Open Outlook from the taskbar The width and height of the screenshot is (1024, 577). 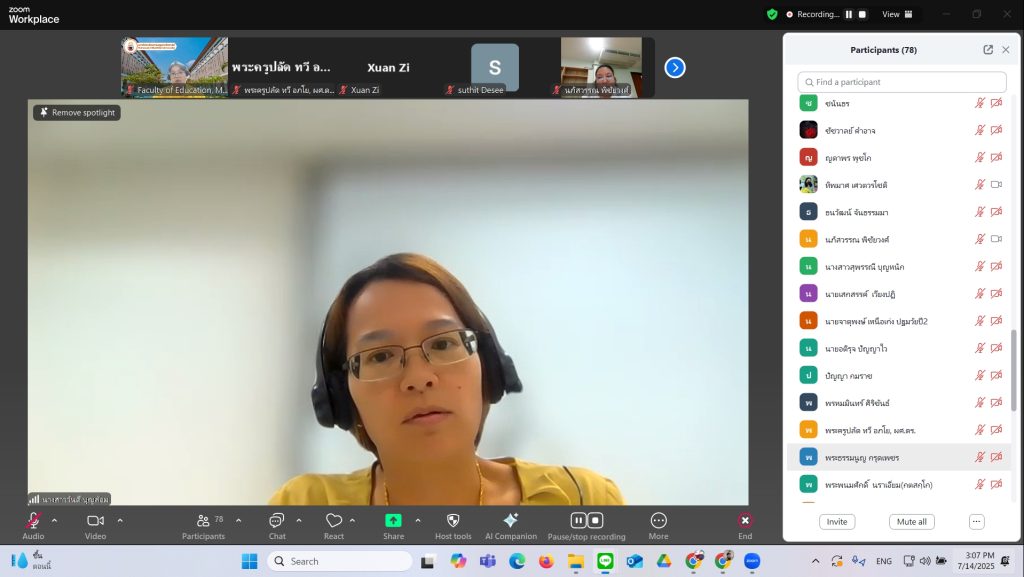(634, 561)
